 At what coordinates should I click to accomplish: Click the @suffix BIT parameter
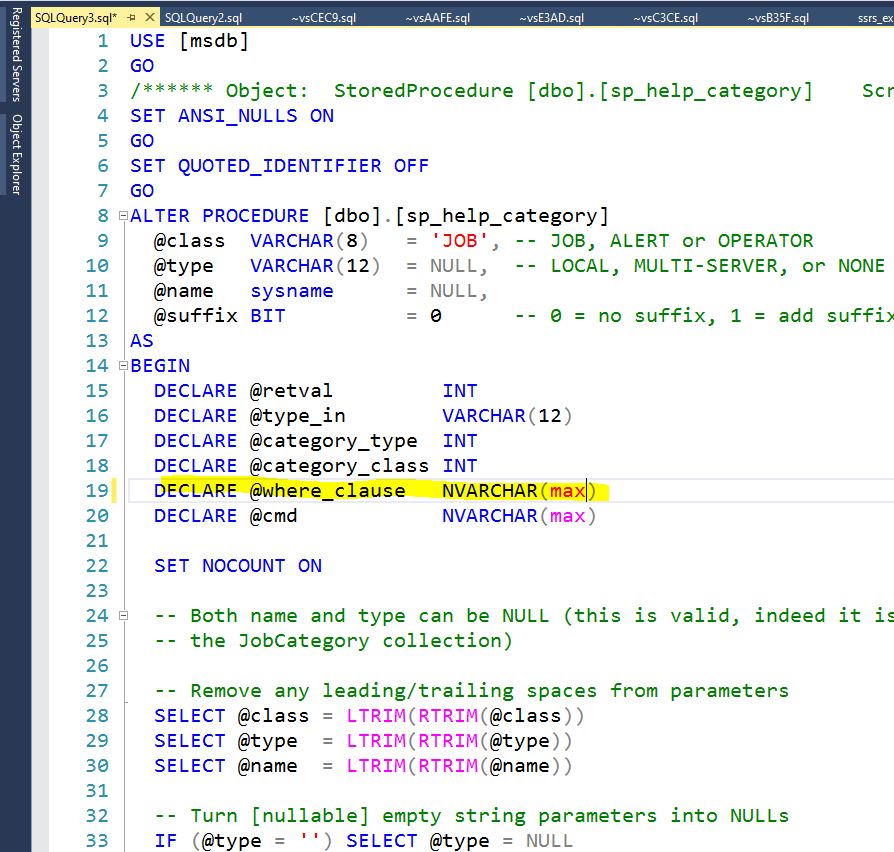220,316
